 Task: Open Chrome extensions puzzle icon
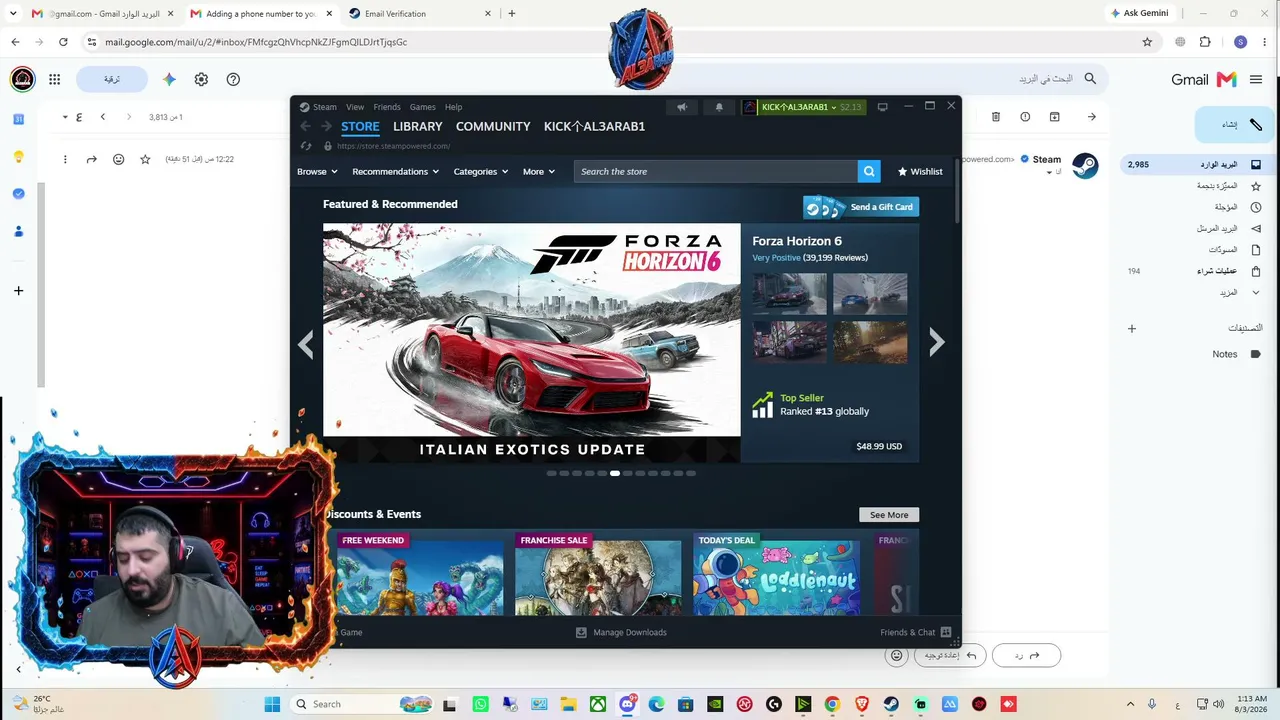(1205, 42)
